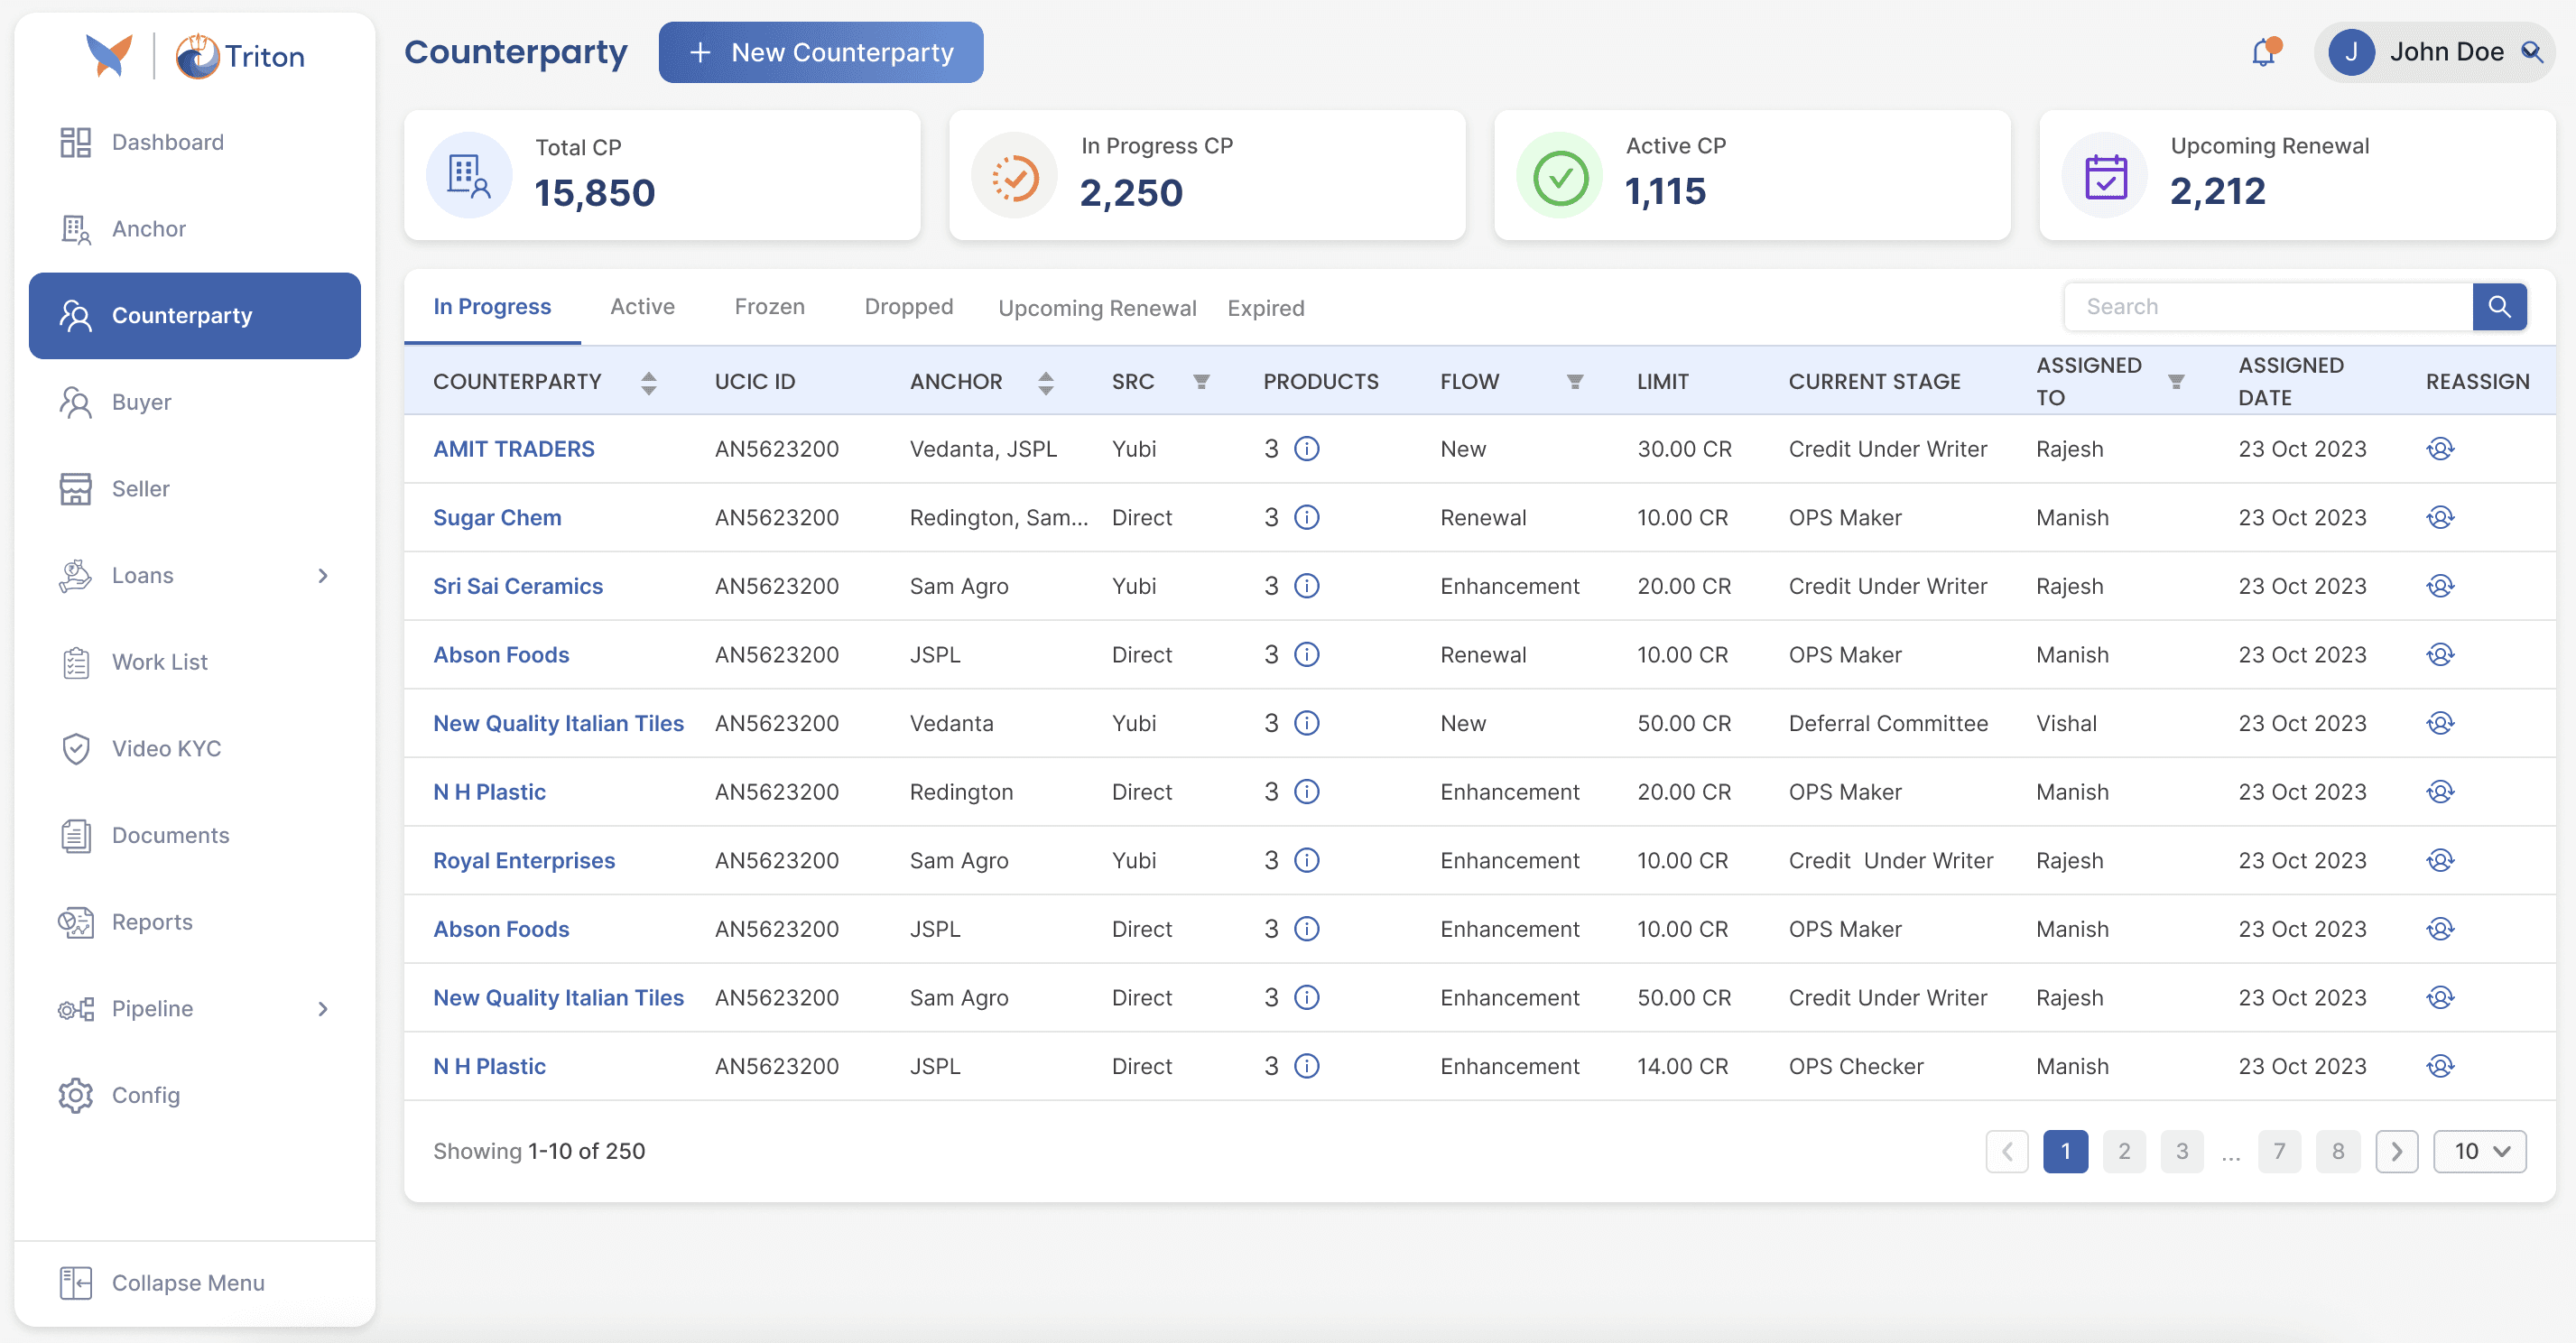2576x1343 pixels.
Task: Open Config settings in sidebar
Action: 146,1095
